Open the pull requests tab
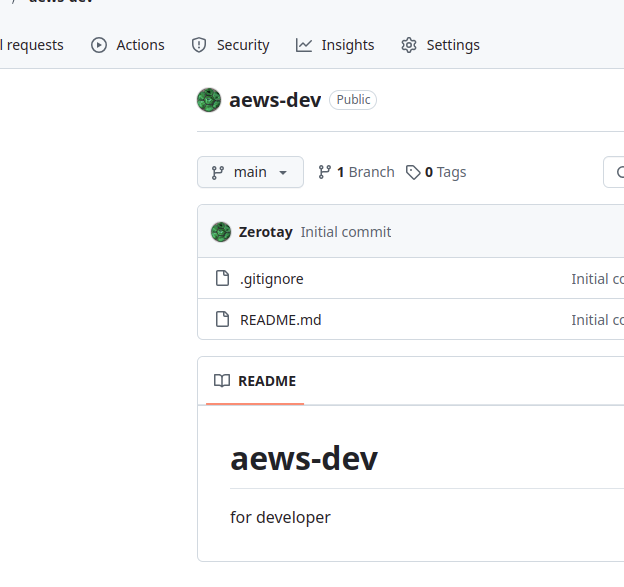The width and height of the screenshot is (624, 587). [x=32, y=45]
